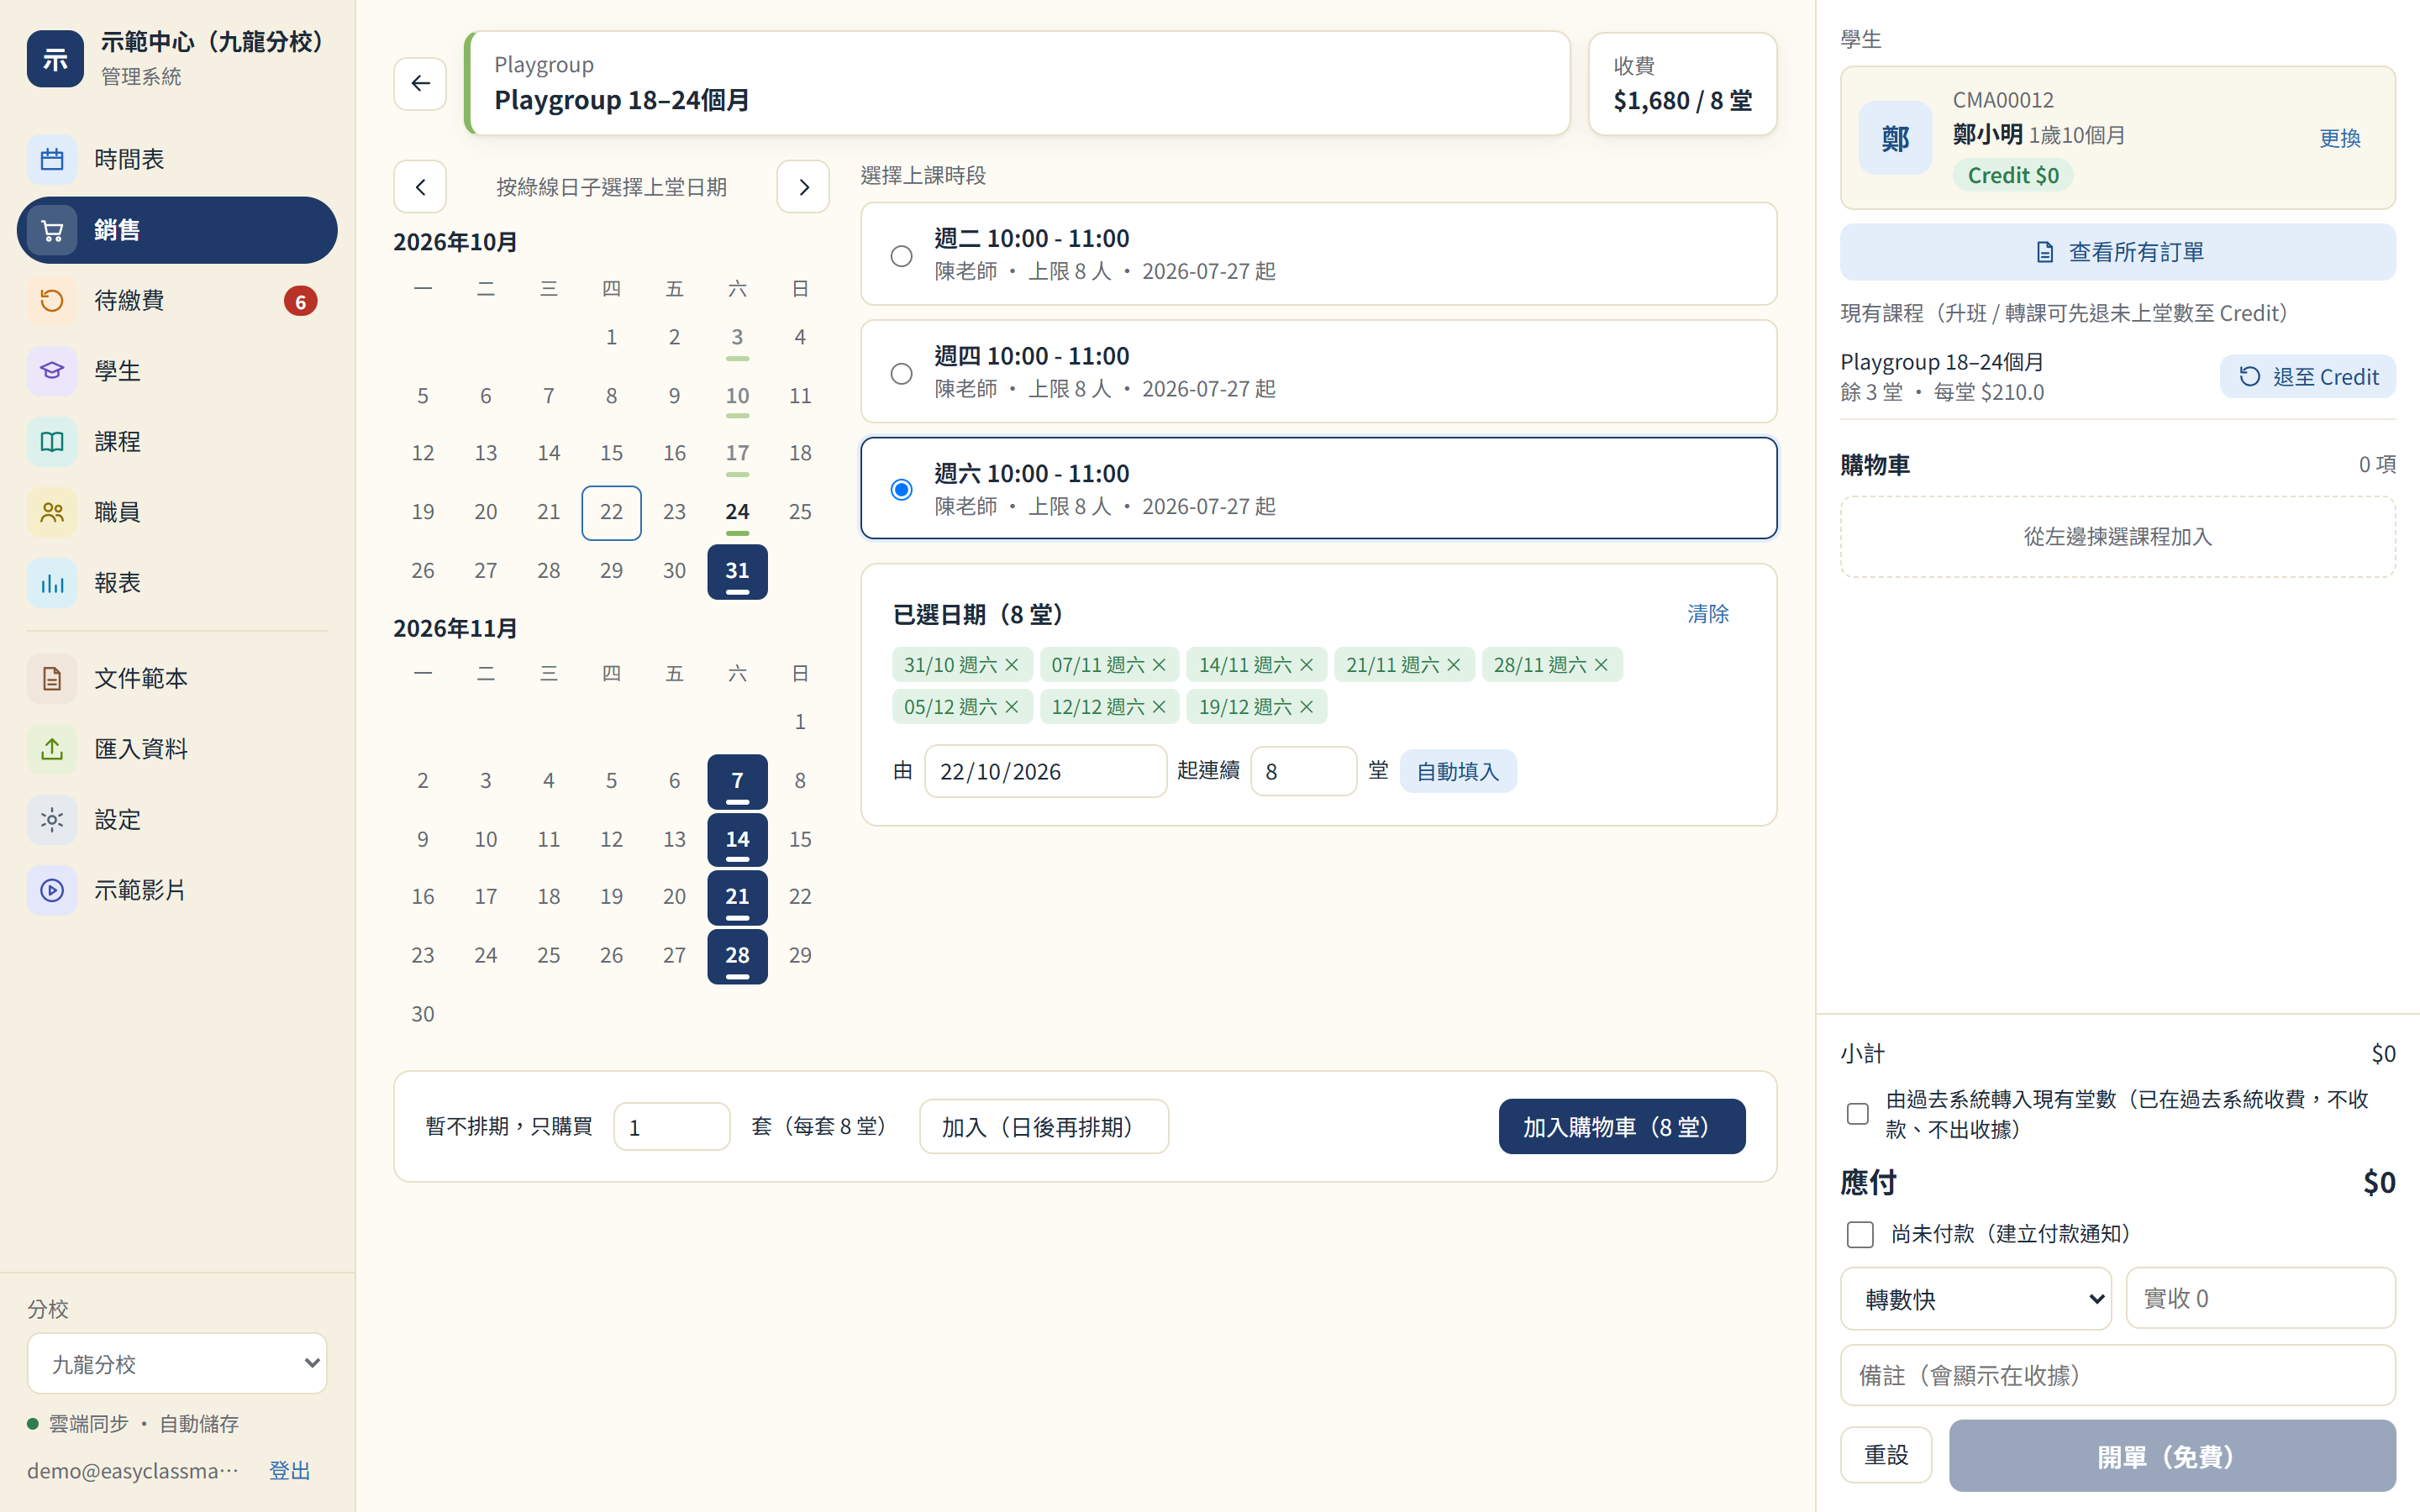Screen dimensions: 2420x1512
Task: Open the 轉數快 payment method dropdown
Action: (1975, 1298)
